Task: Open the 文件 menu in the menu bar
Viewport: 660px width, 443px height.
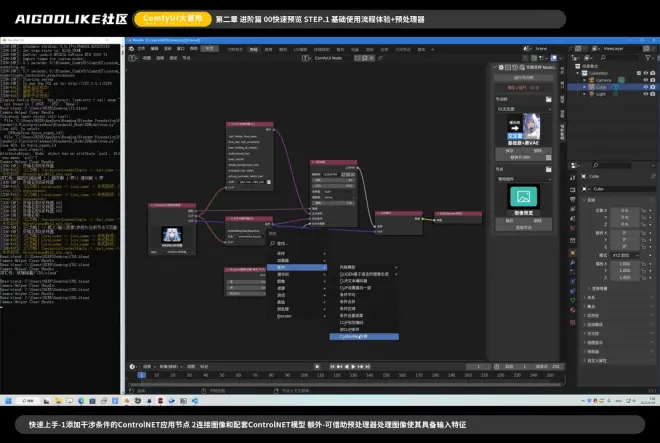Action: coord(141,47)
